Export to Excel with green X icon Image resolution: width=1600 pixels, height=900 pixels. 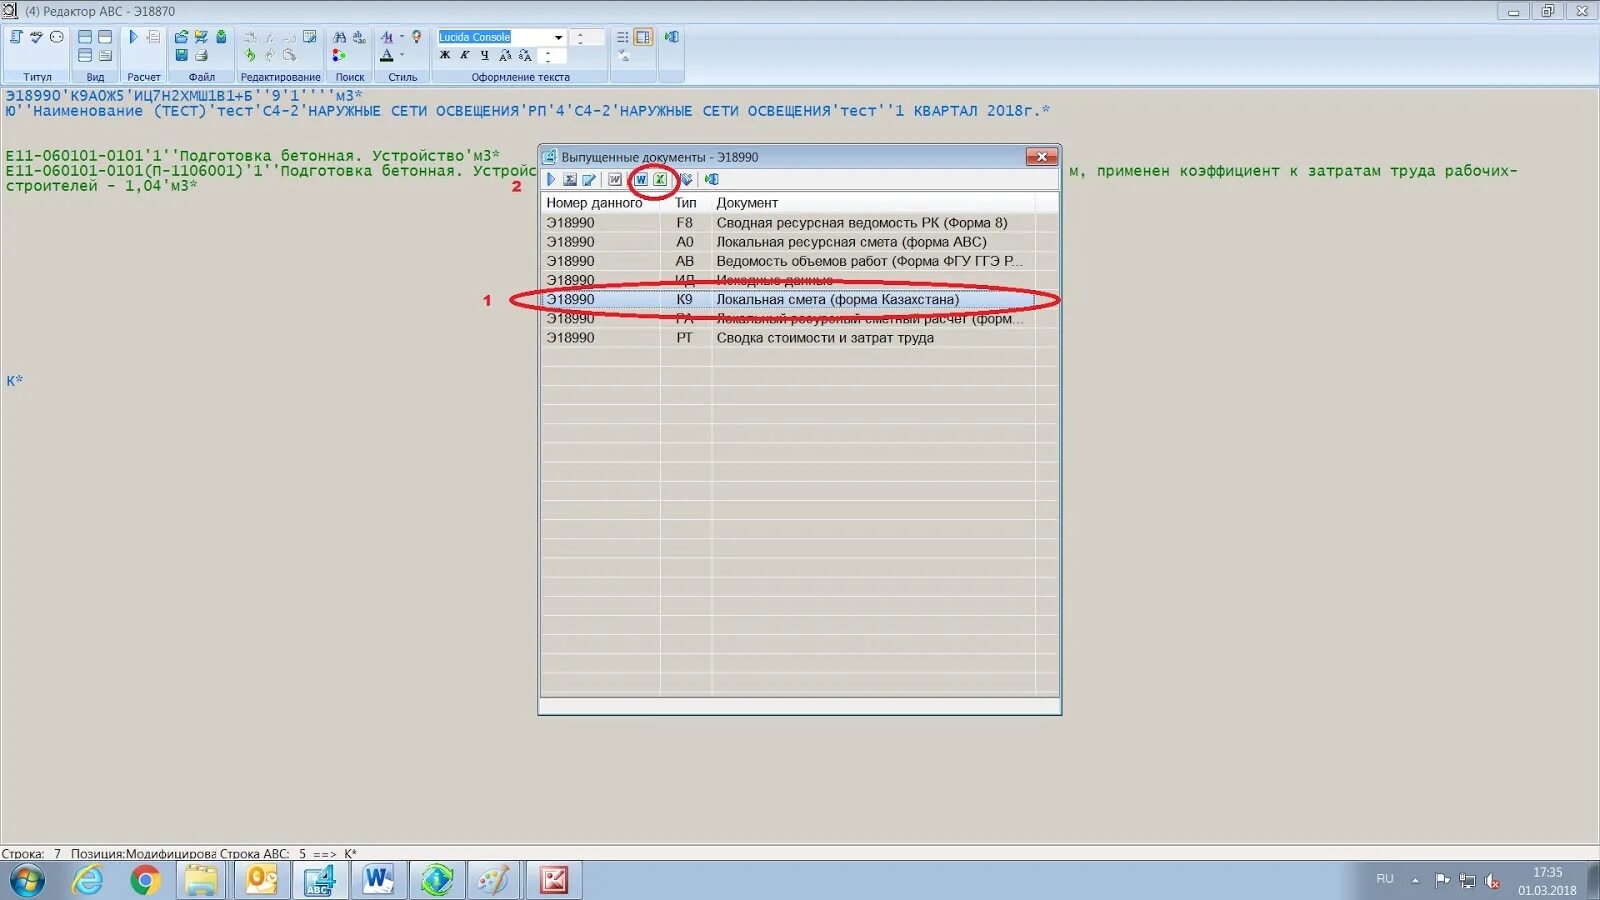660,180
